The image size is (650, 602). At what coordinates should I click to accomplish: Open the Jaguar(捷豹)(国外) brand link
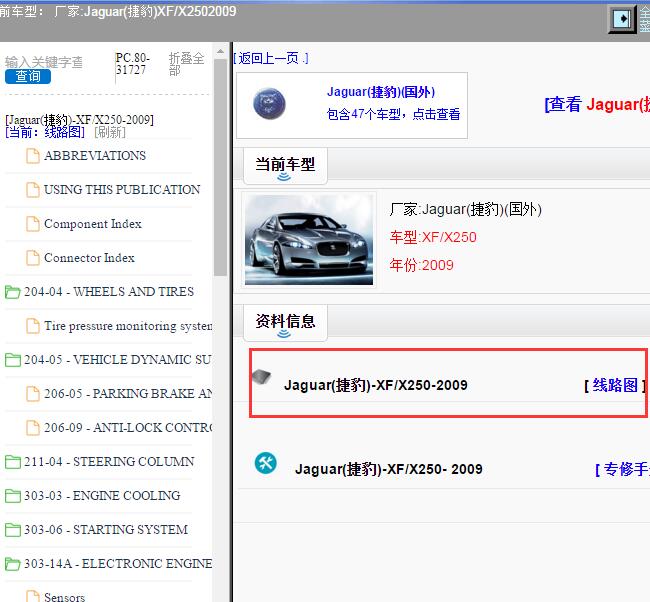pos(381,92)
